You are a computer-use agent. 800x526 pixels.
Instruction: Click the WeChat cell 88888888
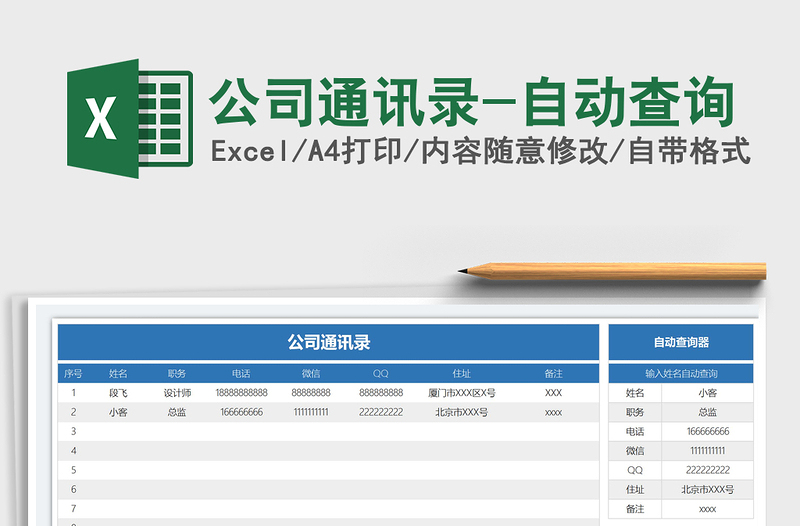click(x=311, y=393)
